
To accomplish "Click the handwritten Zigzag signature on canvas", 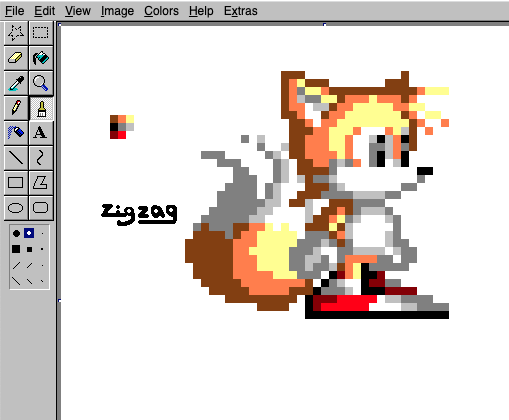I will [139, 214].
